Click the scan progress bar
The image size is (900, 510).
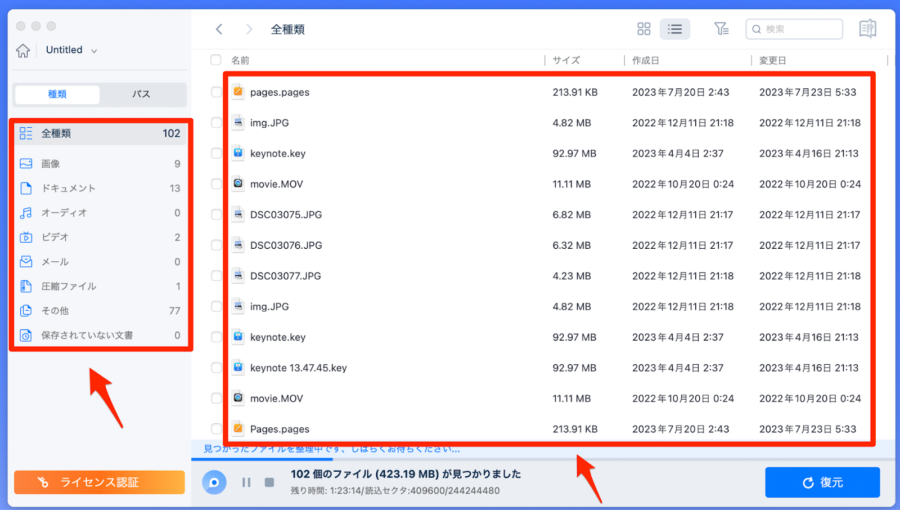click(542, 459)
